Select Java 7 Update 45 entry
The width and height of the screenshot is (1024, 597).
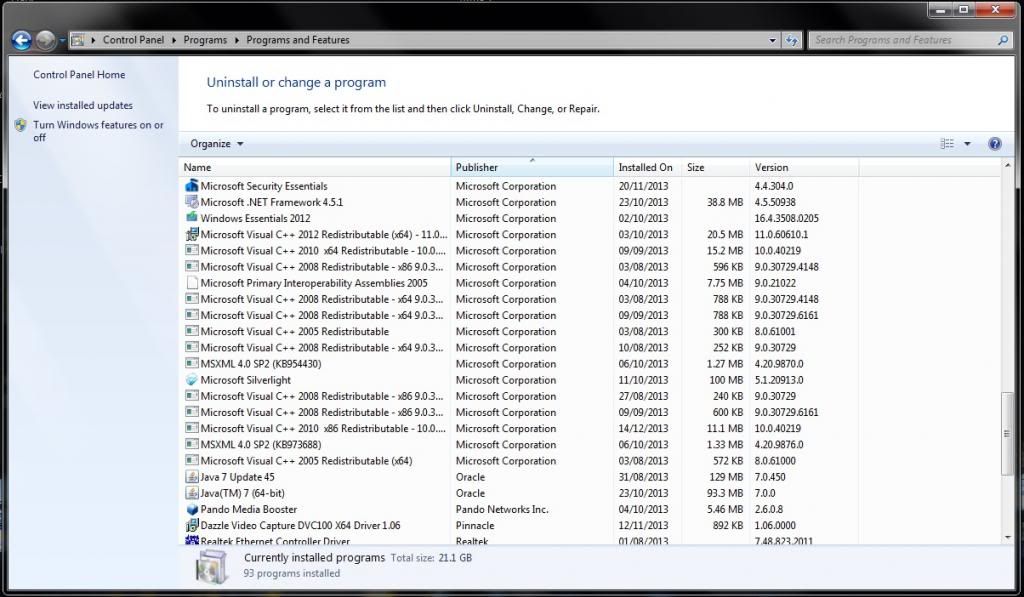(x=237, y=477)
